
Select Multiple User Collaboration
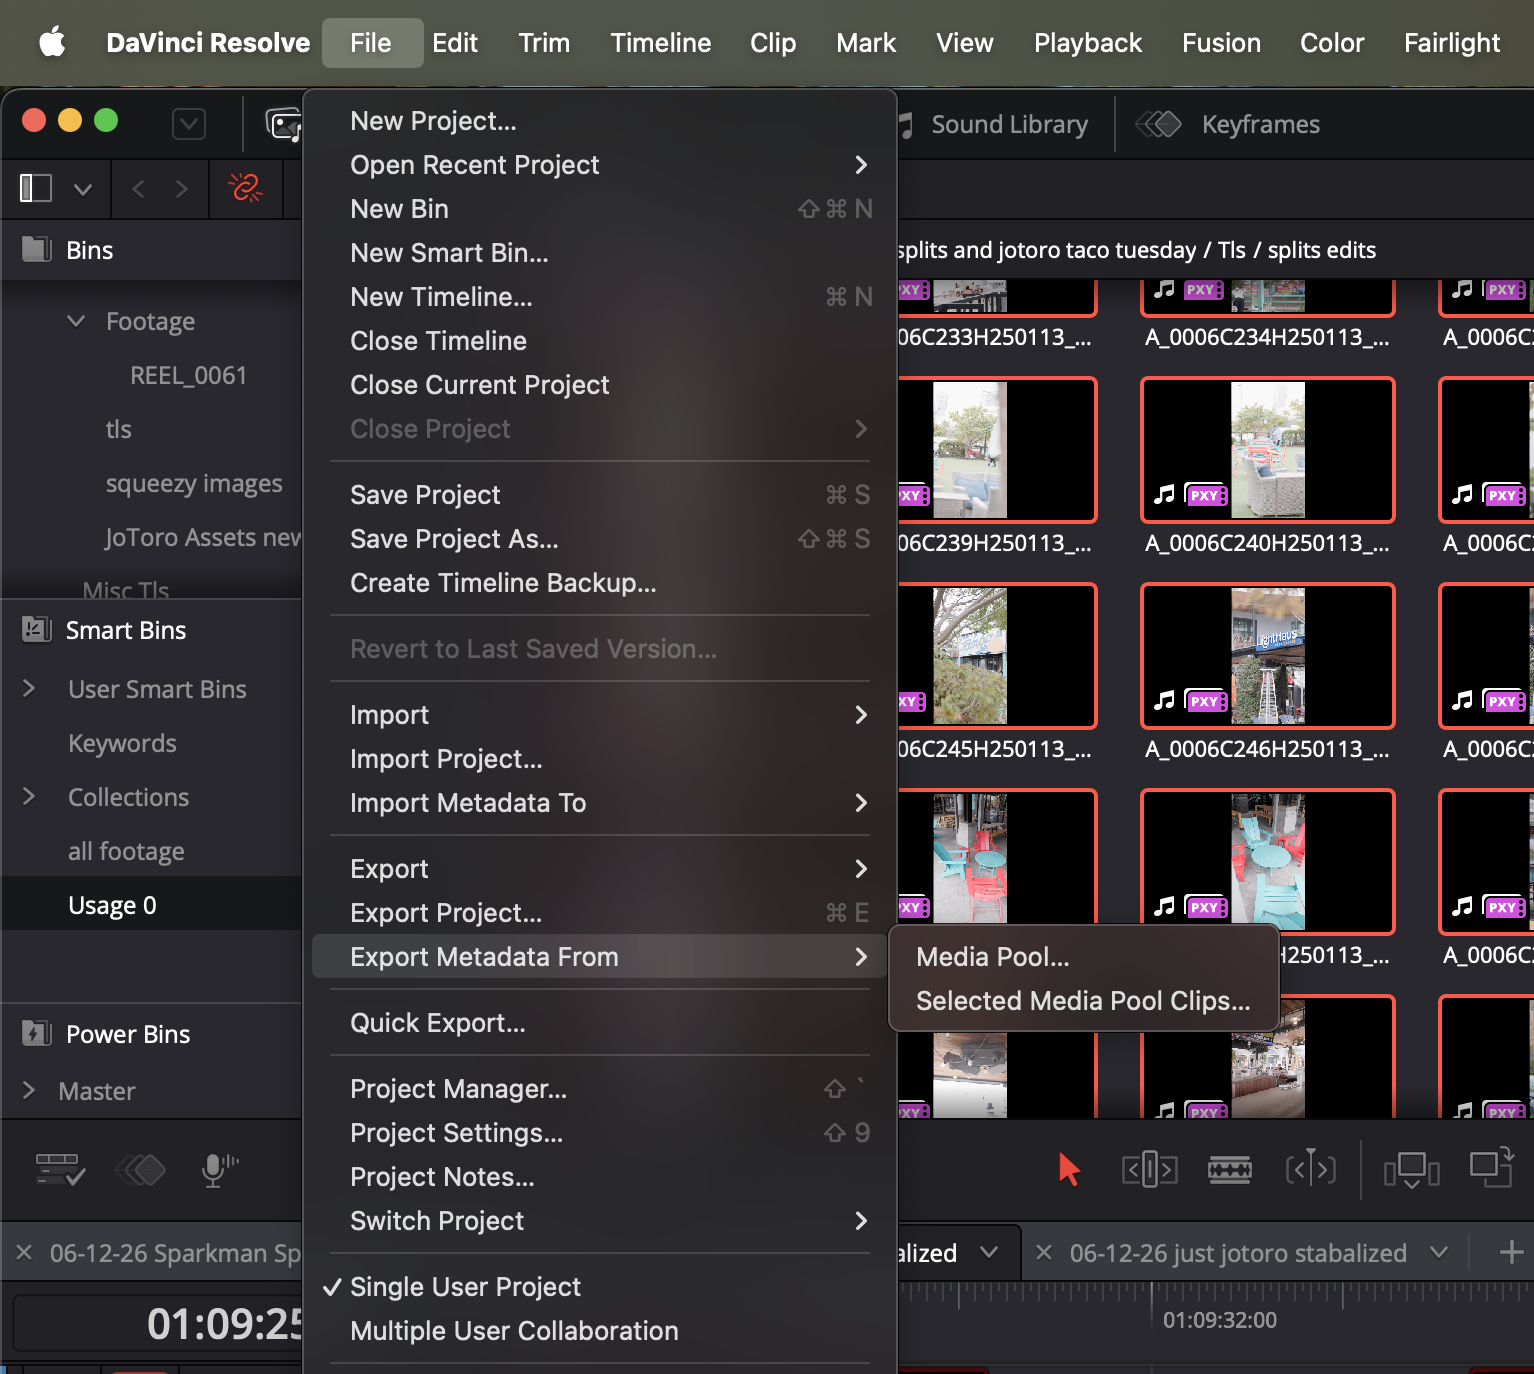pyautogui.click(x=600, y=1331)
